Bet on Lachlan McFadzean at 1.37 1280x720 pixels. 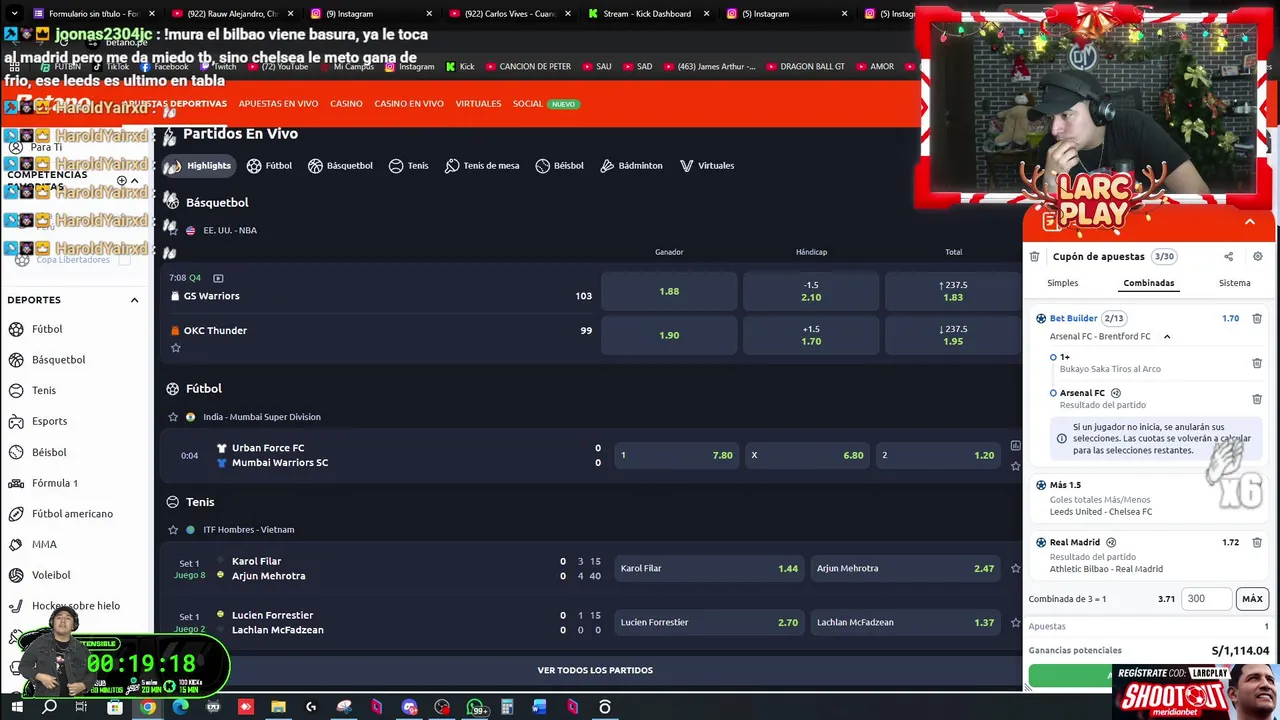905,623
